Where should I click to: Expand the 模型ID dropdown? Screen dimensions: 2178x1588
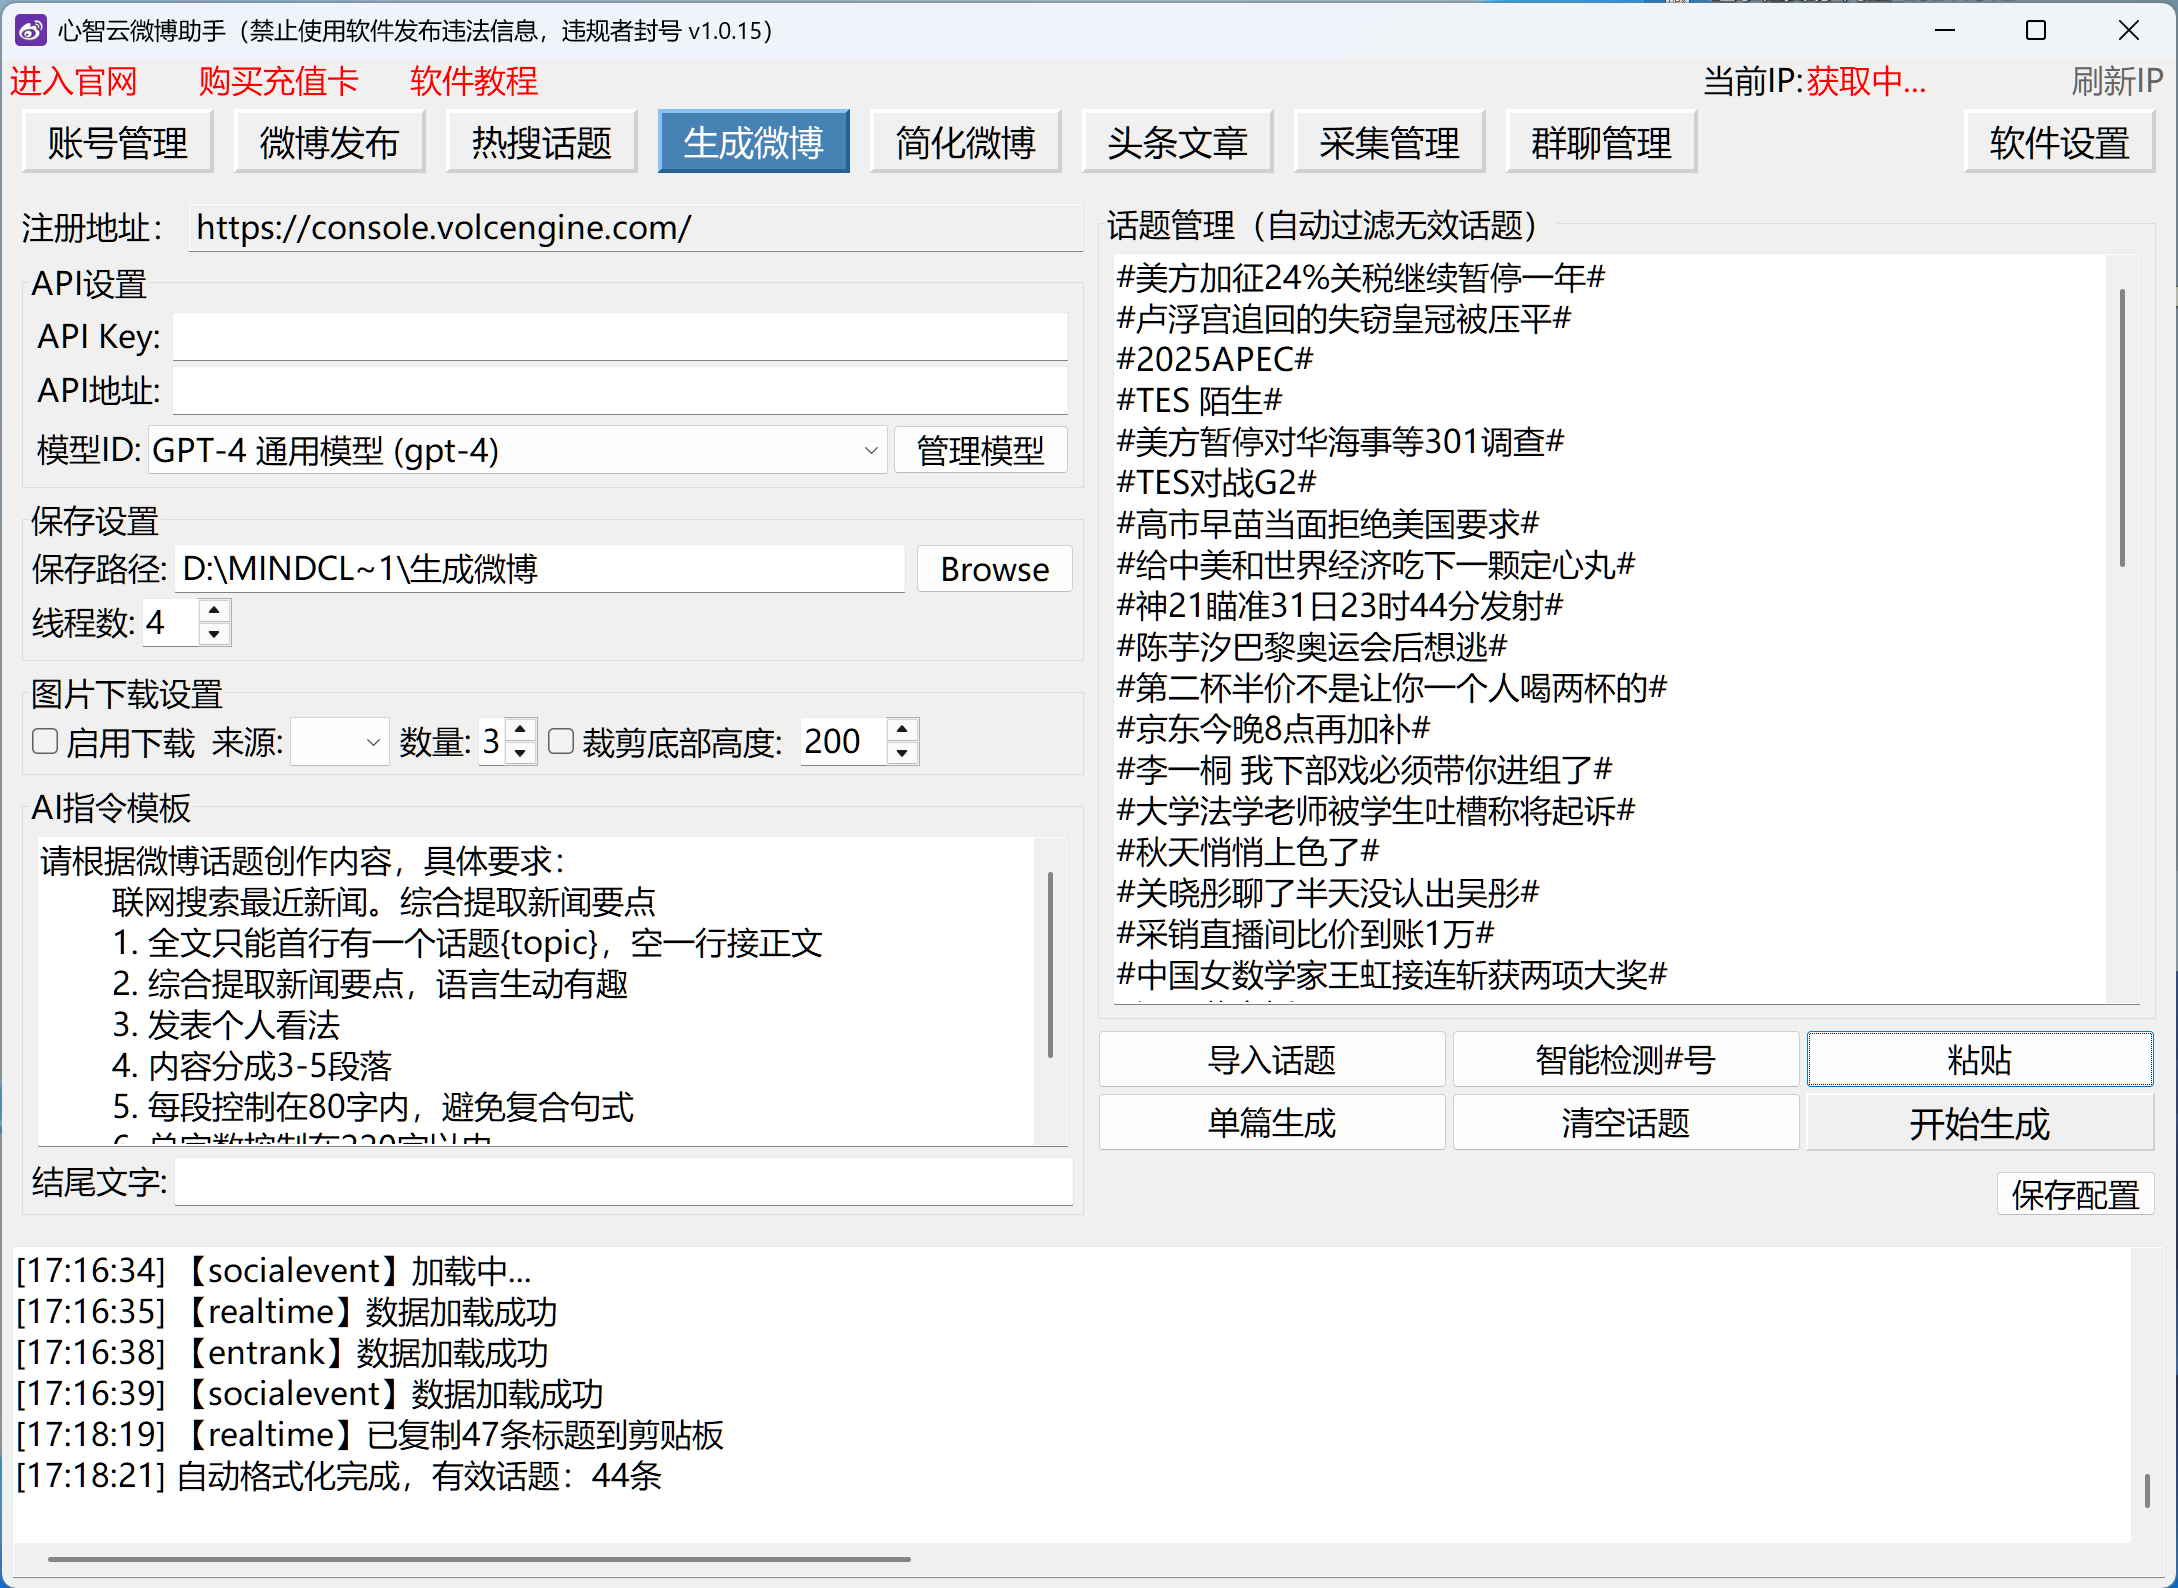pyautogui.click(x=870, y=450)
